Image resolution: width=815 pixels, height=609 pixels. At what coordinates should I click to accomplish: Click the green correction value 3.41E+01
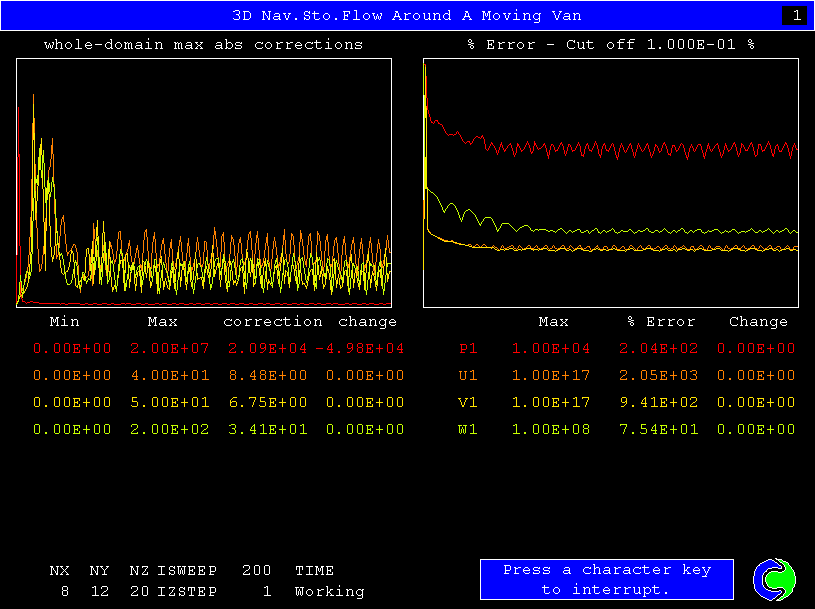[268, 430]
